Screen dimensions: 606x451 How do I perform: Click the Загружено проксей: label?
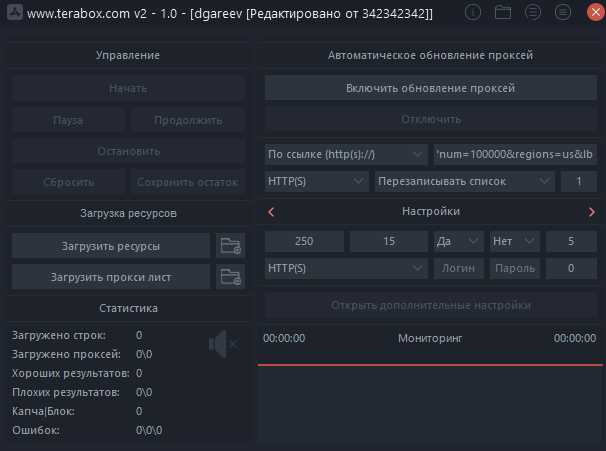[66, 354]
